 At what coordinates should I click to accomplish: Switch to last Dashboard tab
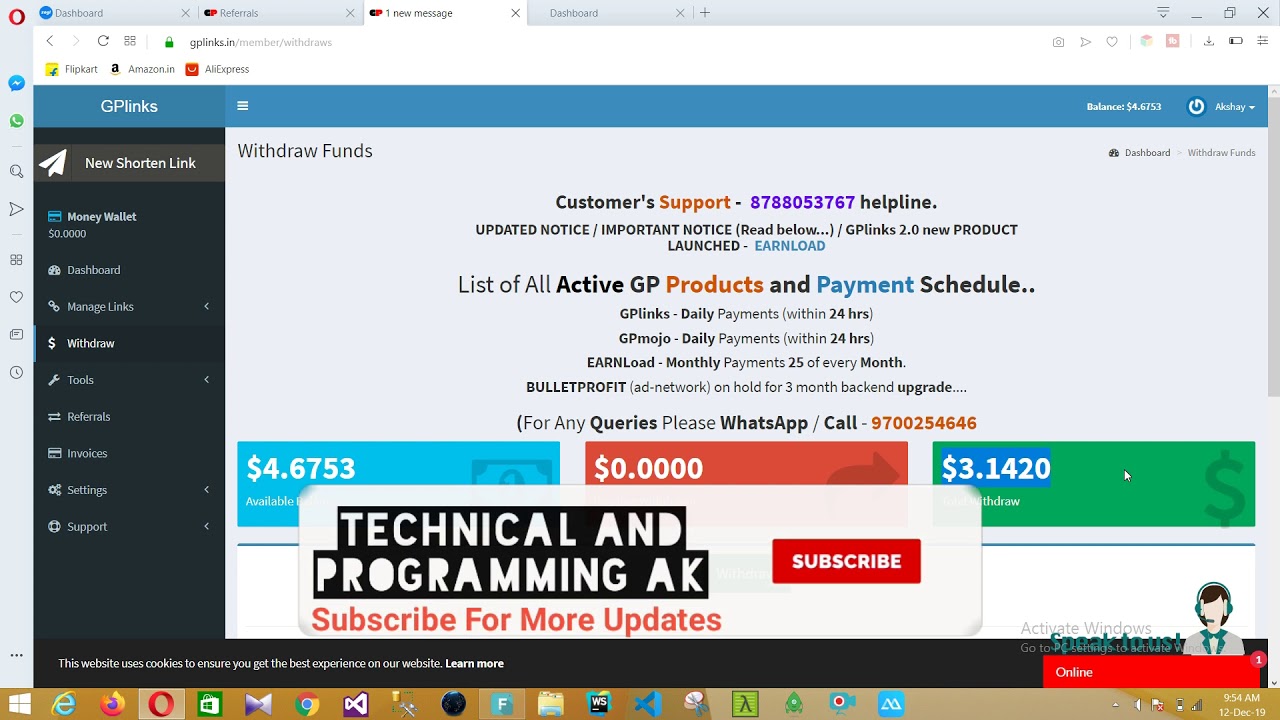coord(610,13)
